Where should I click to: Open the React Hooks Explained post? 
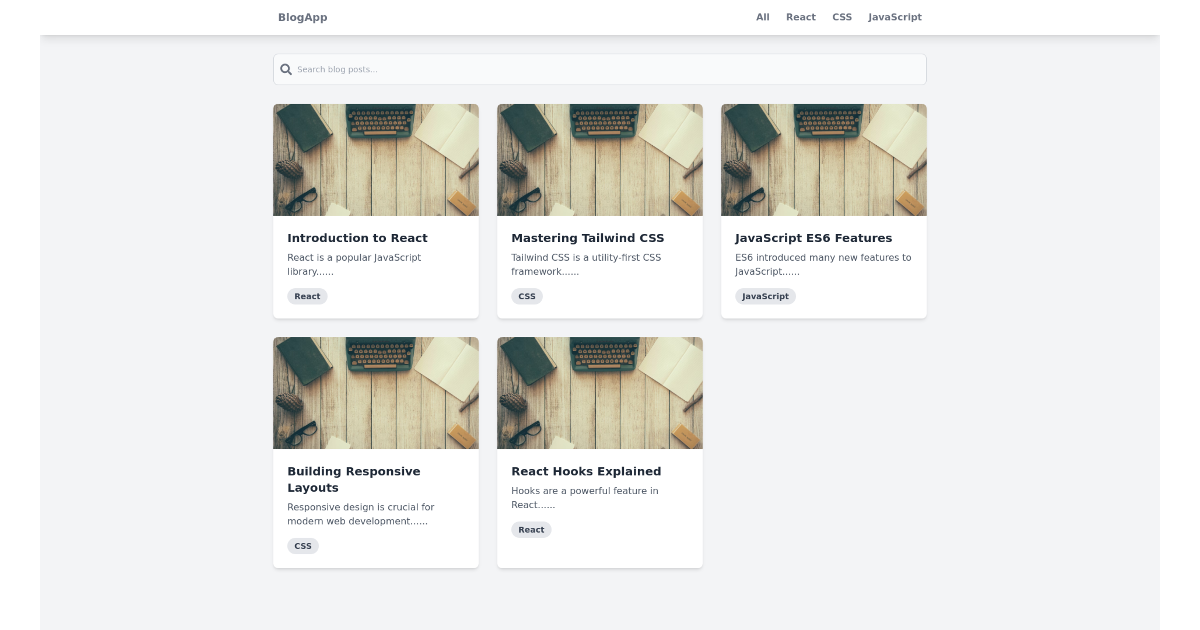pos(586,471)
